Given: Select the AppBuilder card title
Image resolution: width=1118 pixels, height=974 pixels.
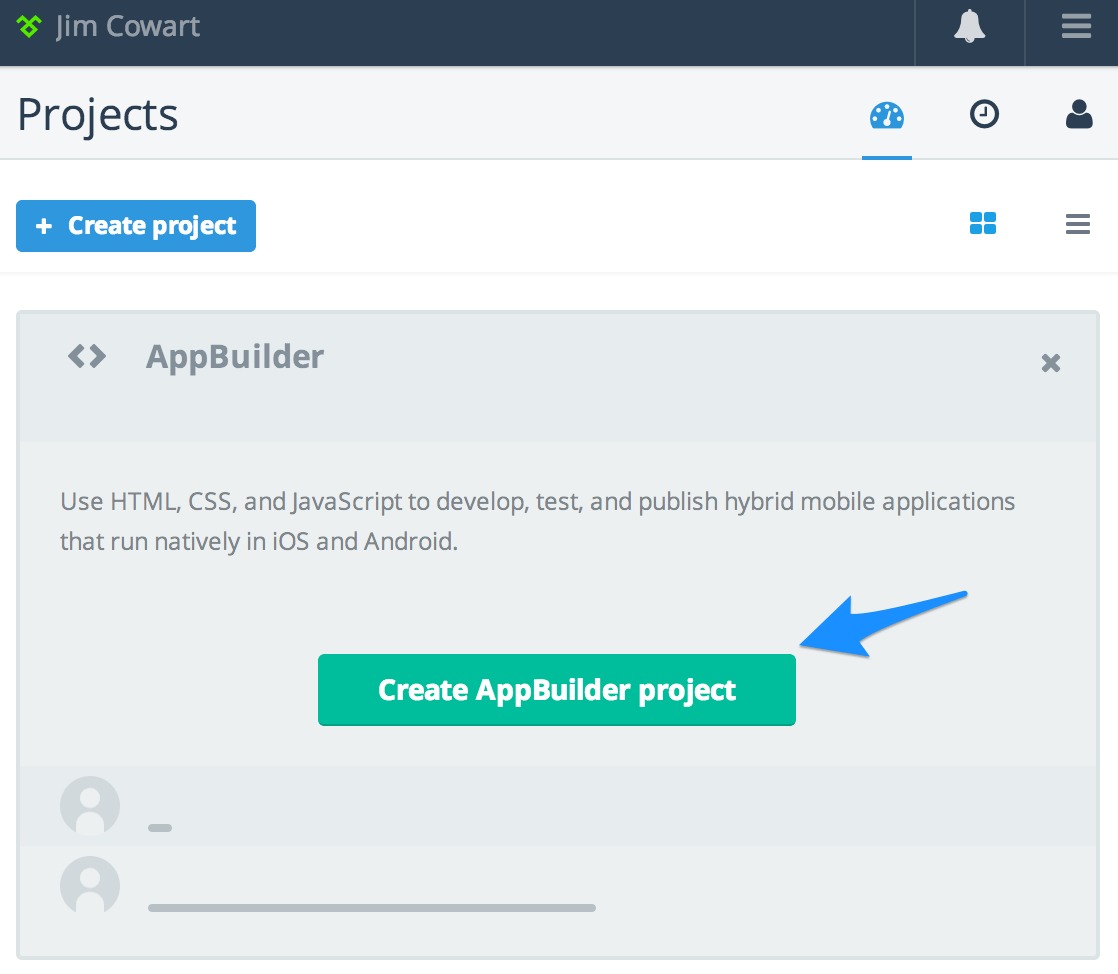Looking at the screenshot, I should pos(235,357).
